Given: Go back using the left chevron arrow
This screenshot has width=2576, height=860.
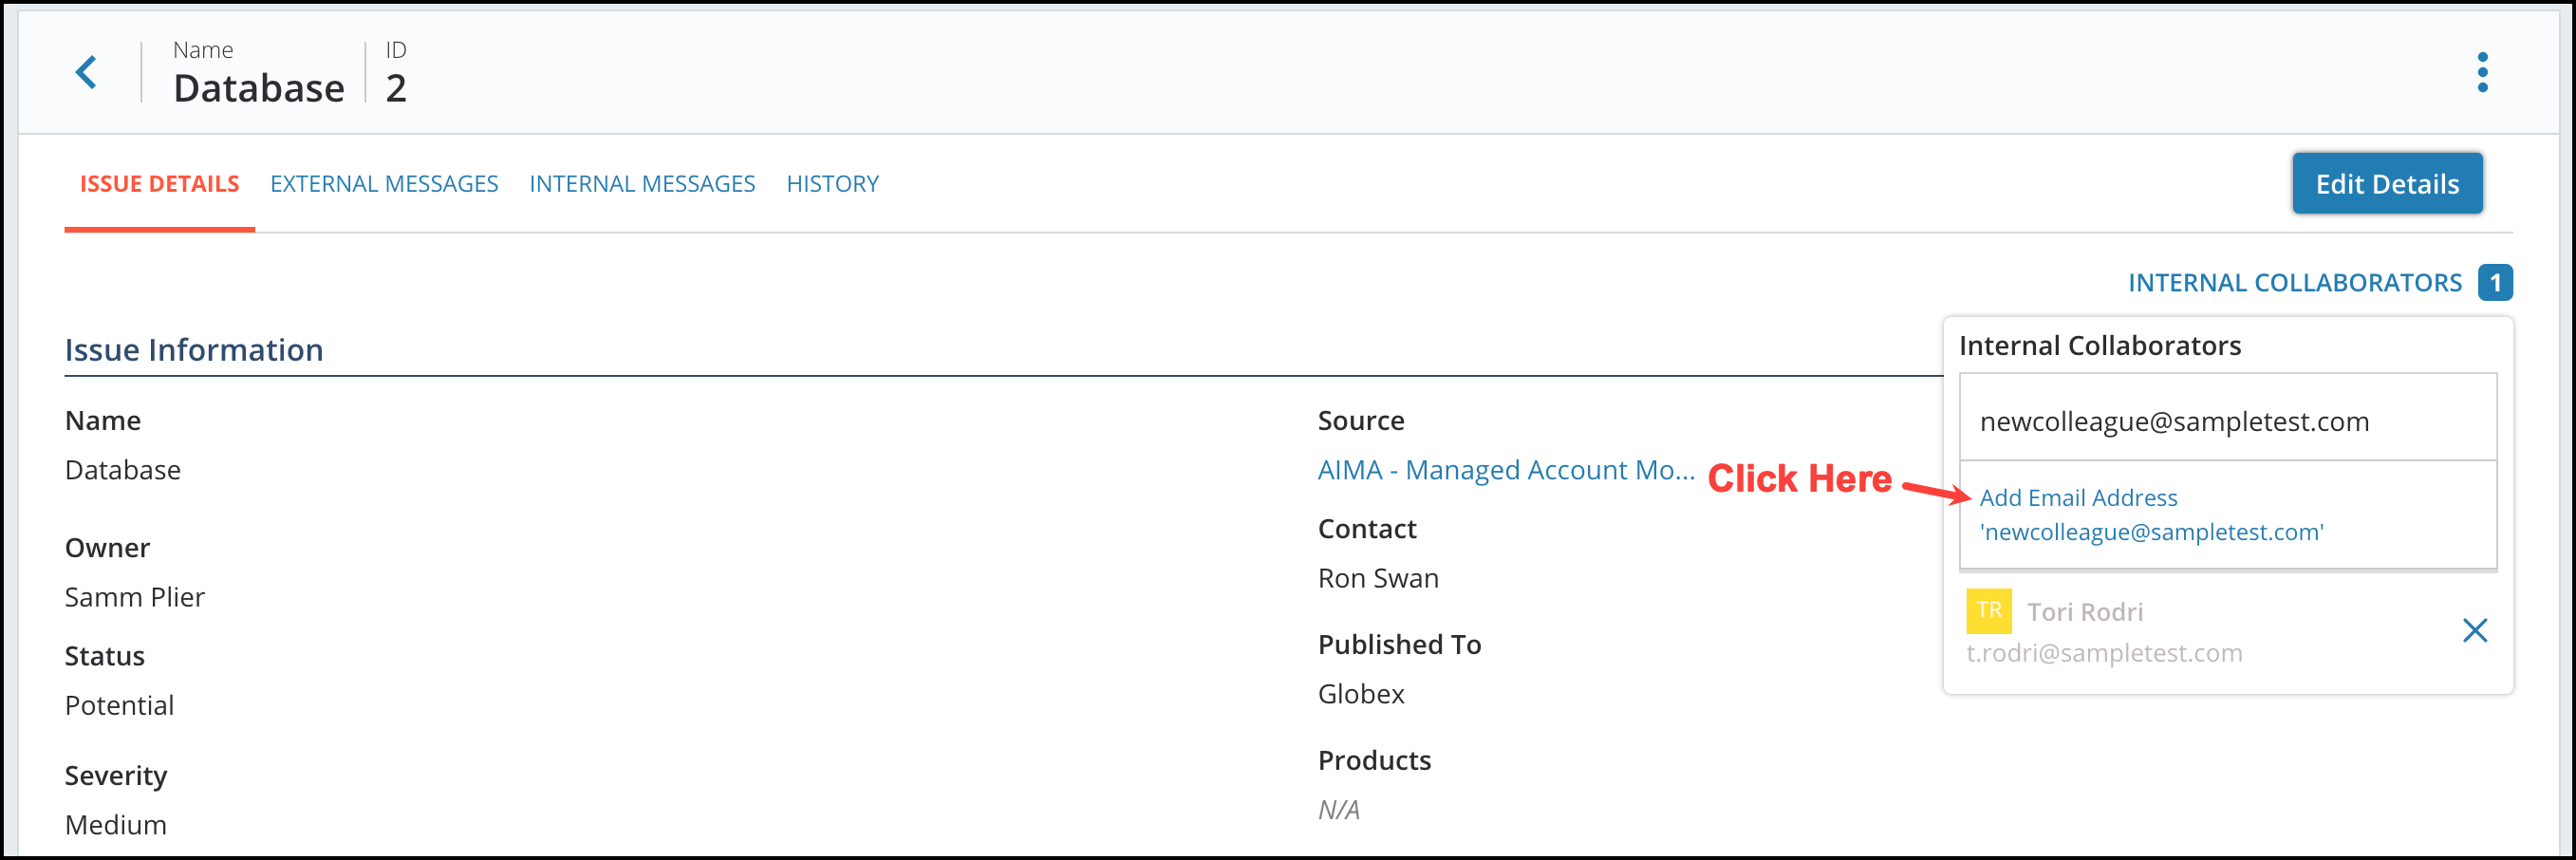Looking at the screenshot, I should pyautogui.click(x=87, y=72).
